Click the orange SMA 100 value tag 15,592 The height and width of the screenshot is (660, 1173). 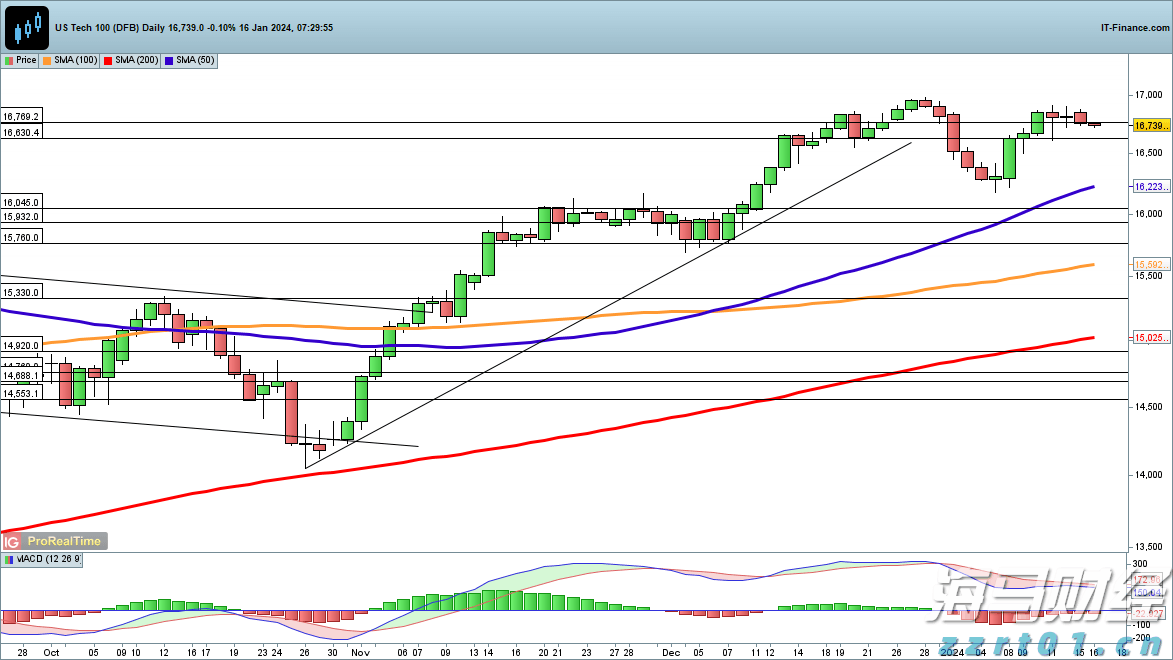pyautogui.click(x=1150, y=264)
